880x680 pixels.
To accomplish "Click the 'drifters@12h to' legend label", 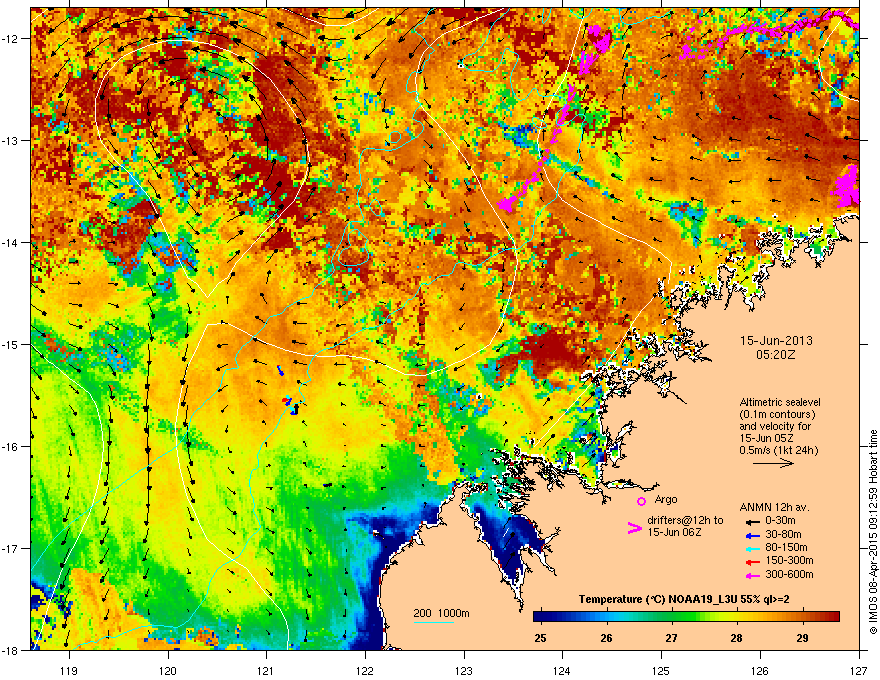I will point(685,520).
